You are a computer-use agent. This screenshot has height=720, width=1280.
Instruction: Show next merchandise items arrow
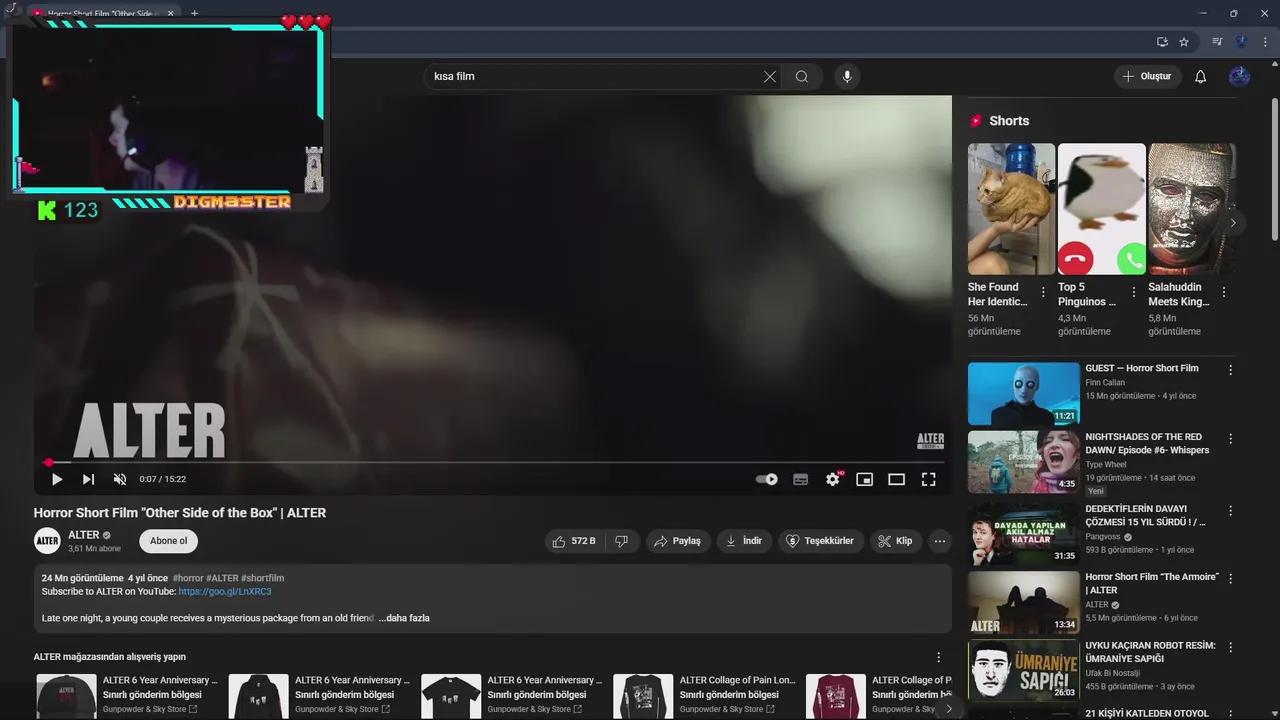tap(948, 709)
